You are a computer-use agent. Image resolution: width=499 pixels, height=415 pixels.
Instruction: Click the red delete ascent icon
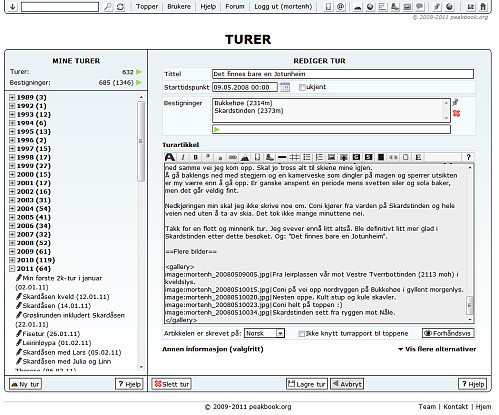pyautogui.click(x=456, y=113)
